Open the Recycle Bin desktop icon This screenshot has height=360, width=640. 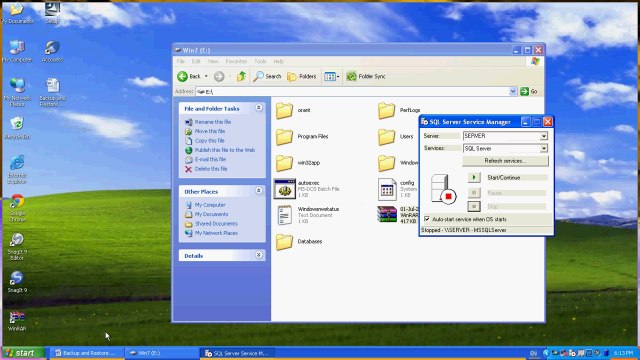coord(17,128)
